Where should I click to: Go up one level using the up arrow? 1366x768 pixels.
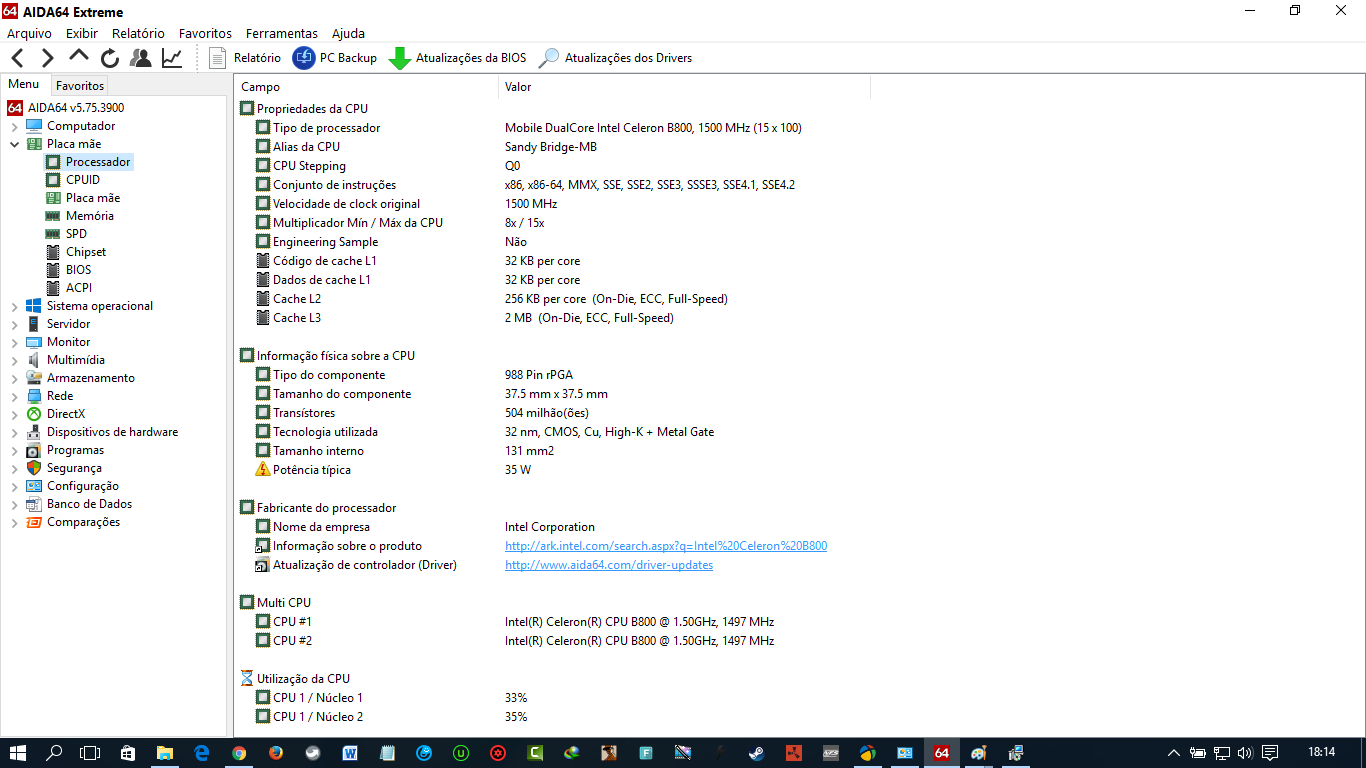pyautogui.click(x=79, y=57)
